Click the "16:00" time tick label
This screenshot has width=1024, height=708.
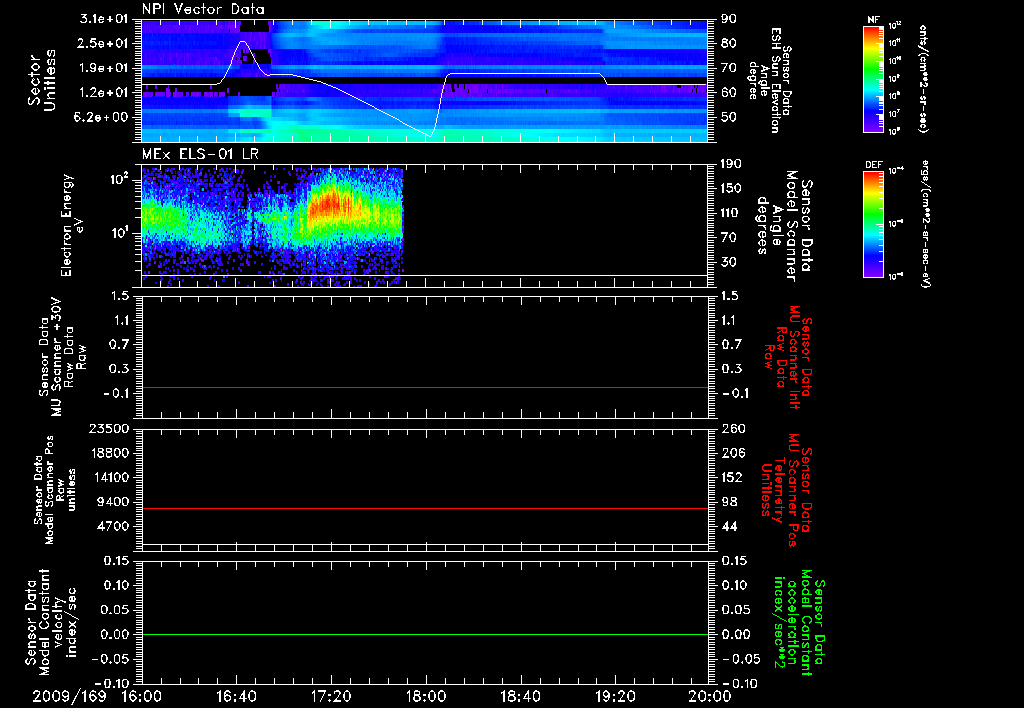point(142,696)
